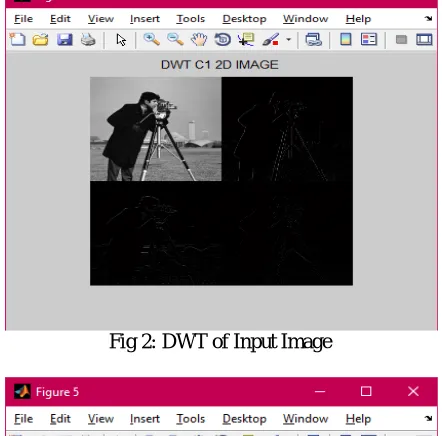Open View menu in upper figure window
Viewport: 442px width, 436px height.
[x=101, y=19]
